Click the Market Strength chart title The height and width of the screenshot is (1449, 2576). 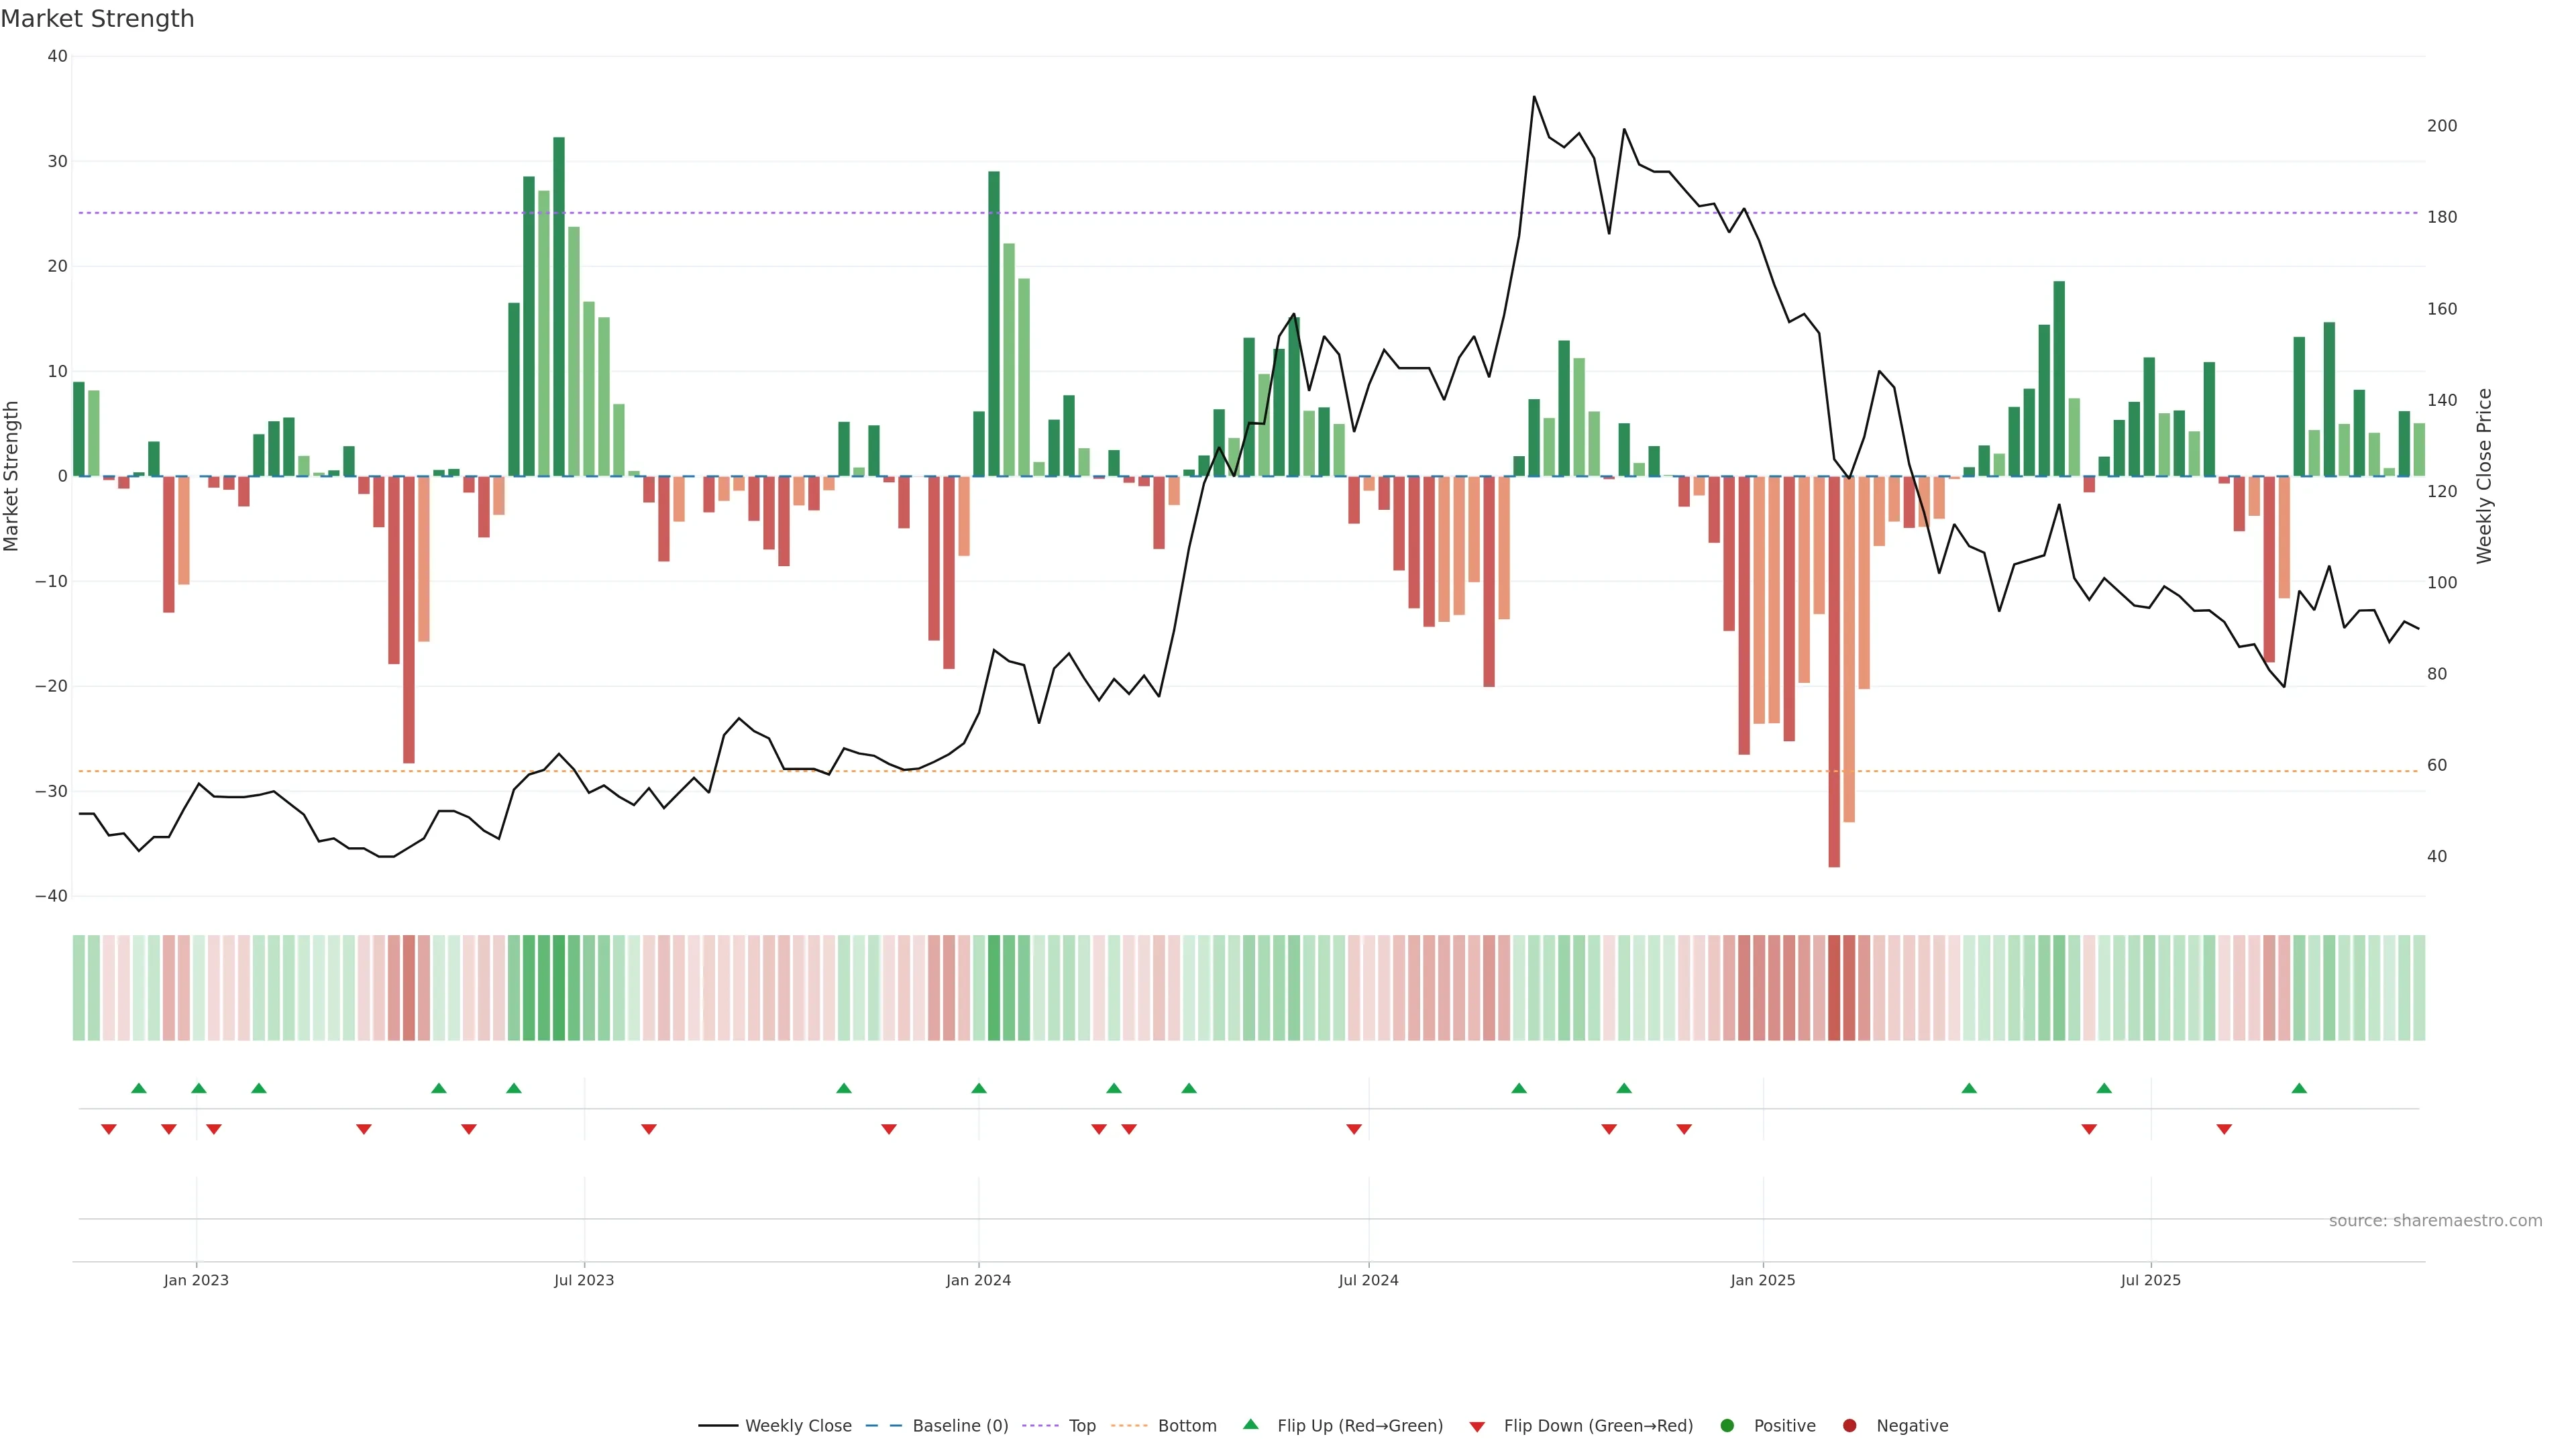point(98,19)
